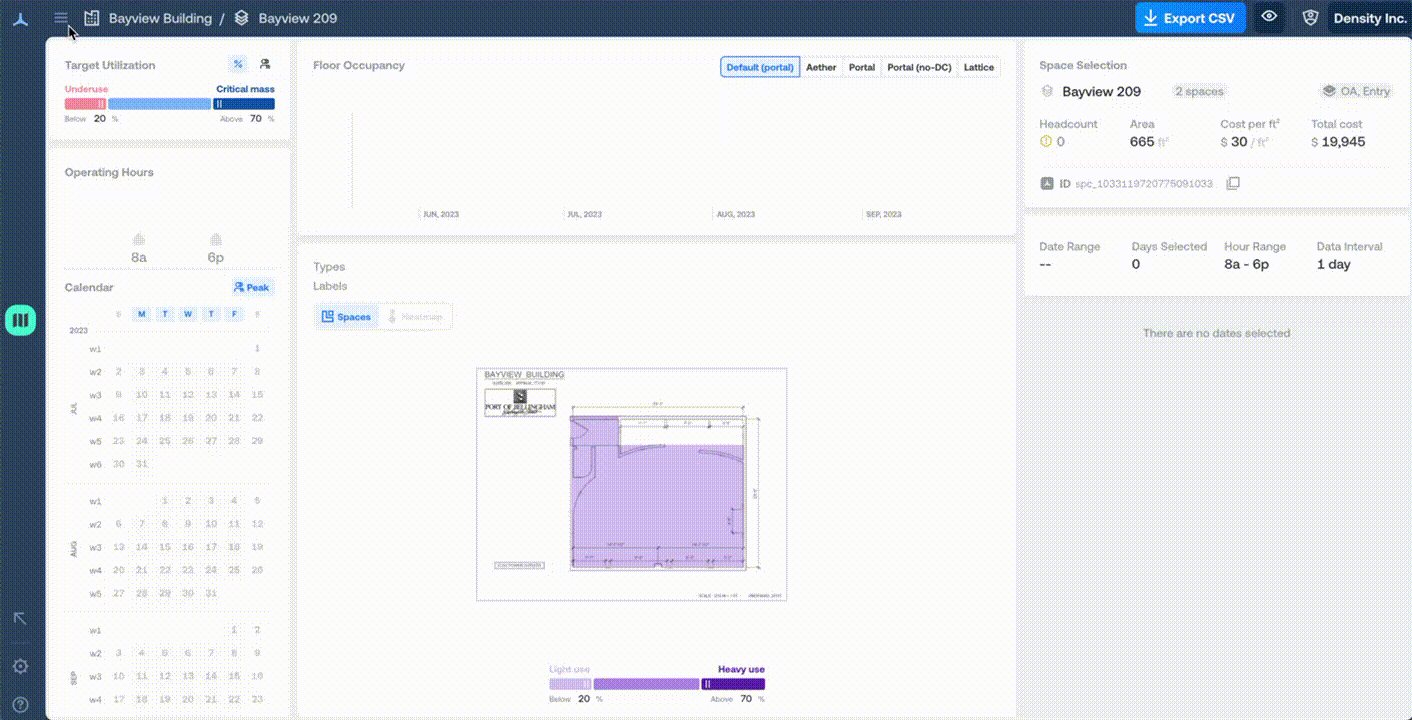Click the Total cost value $19,945
This screenshot has width=1412, height=720.
click(x=1338, y=142)
